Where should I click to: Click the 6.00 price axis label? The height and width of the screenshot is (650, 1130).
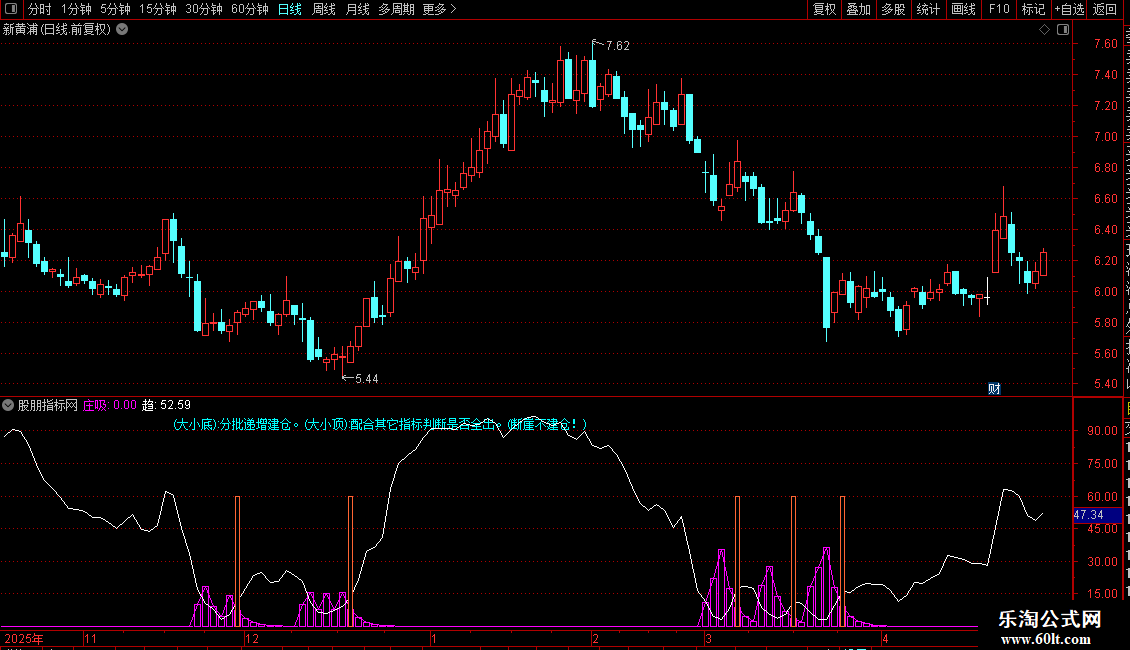[x=1105, y=292]
